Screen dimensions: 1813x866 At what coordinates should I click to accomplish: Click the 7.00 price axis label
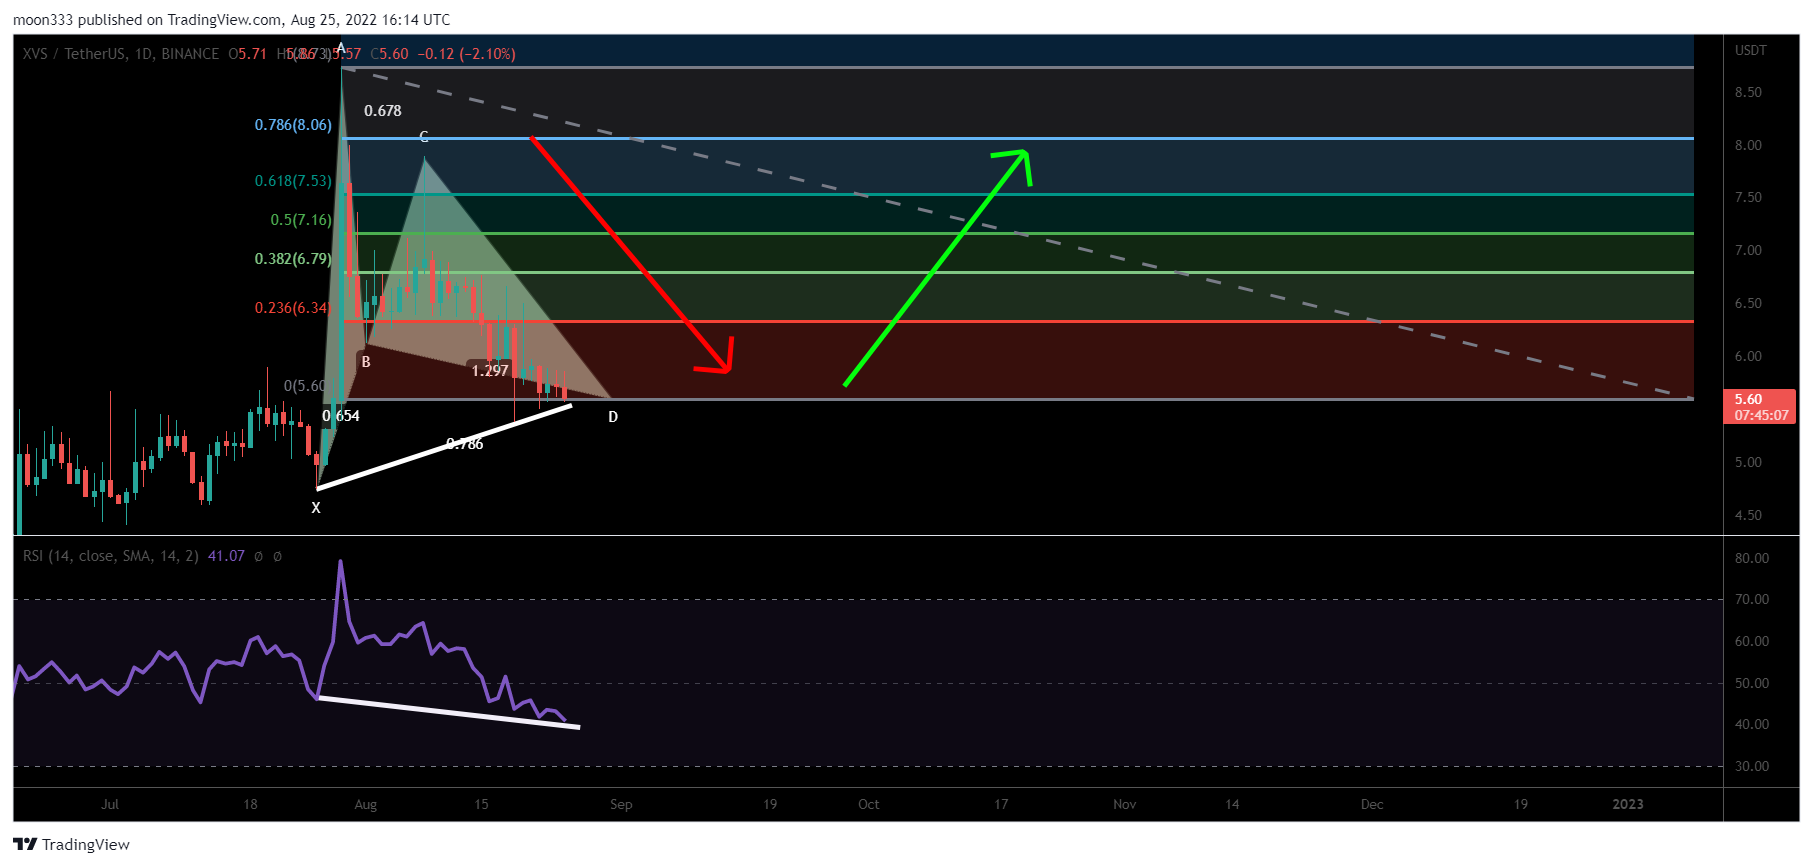coord(1749,251)
